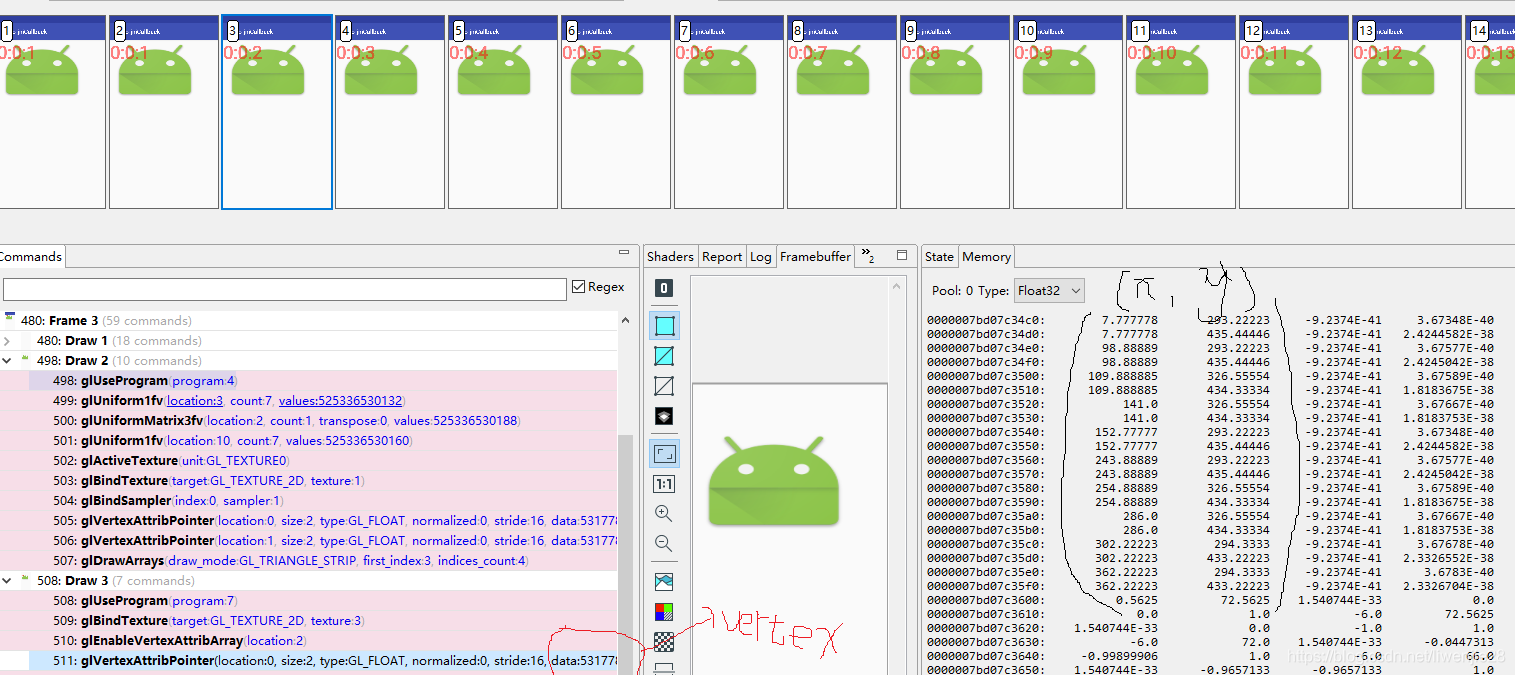Select the 500 glUniformMatrix3fv command
This screenshot has width=1515, height=675.
308,421
